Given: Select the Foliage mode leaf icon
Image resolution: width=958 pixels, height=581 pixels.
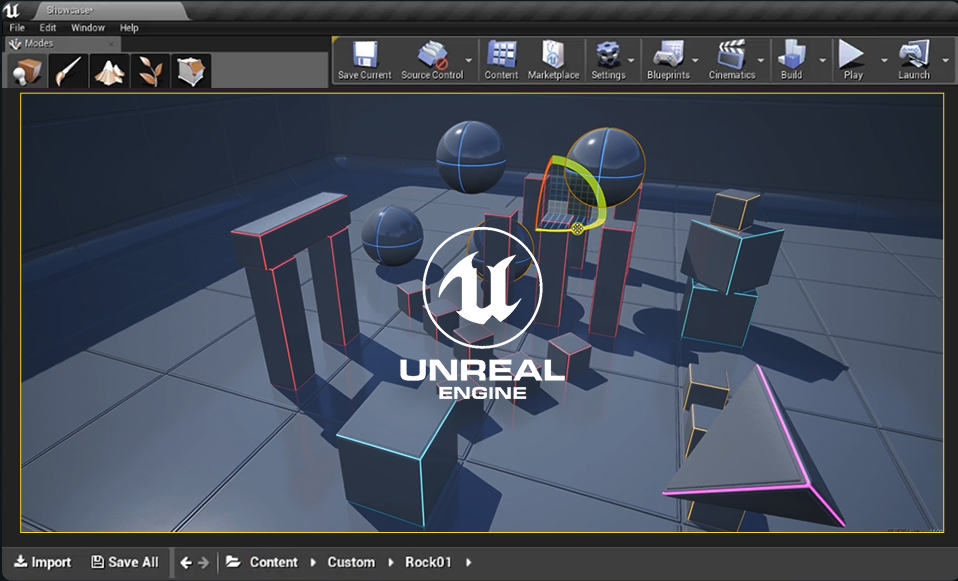Looking at the screenshot, I should (150, 70).
